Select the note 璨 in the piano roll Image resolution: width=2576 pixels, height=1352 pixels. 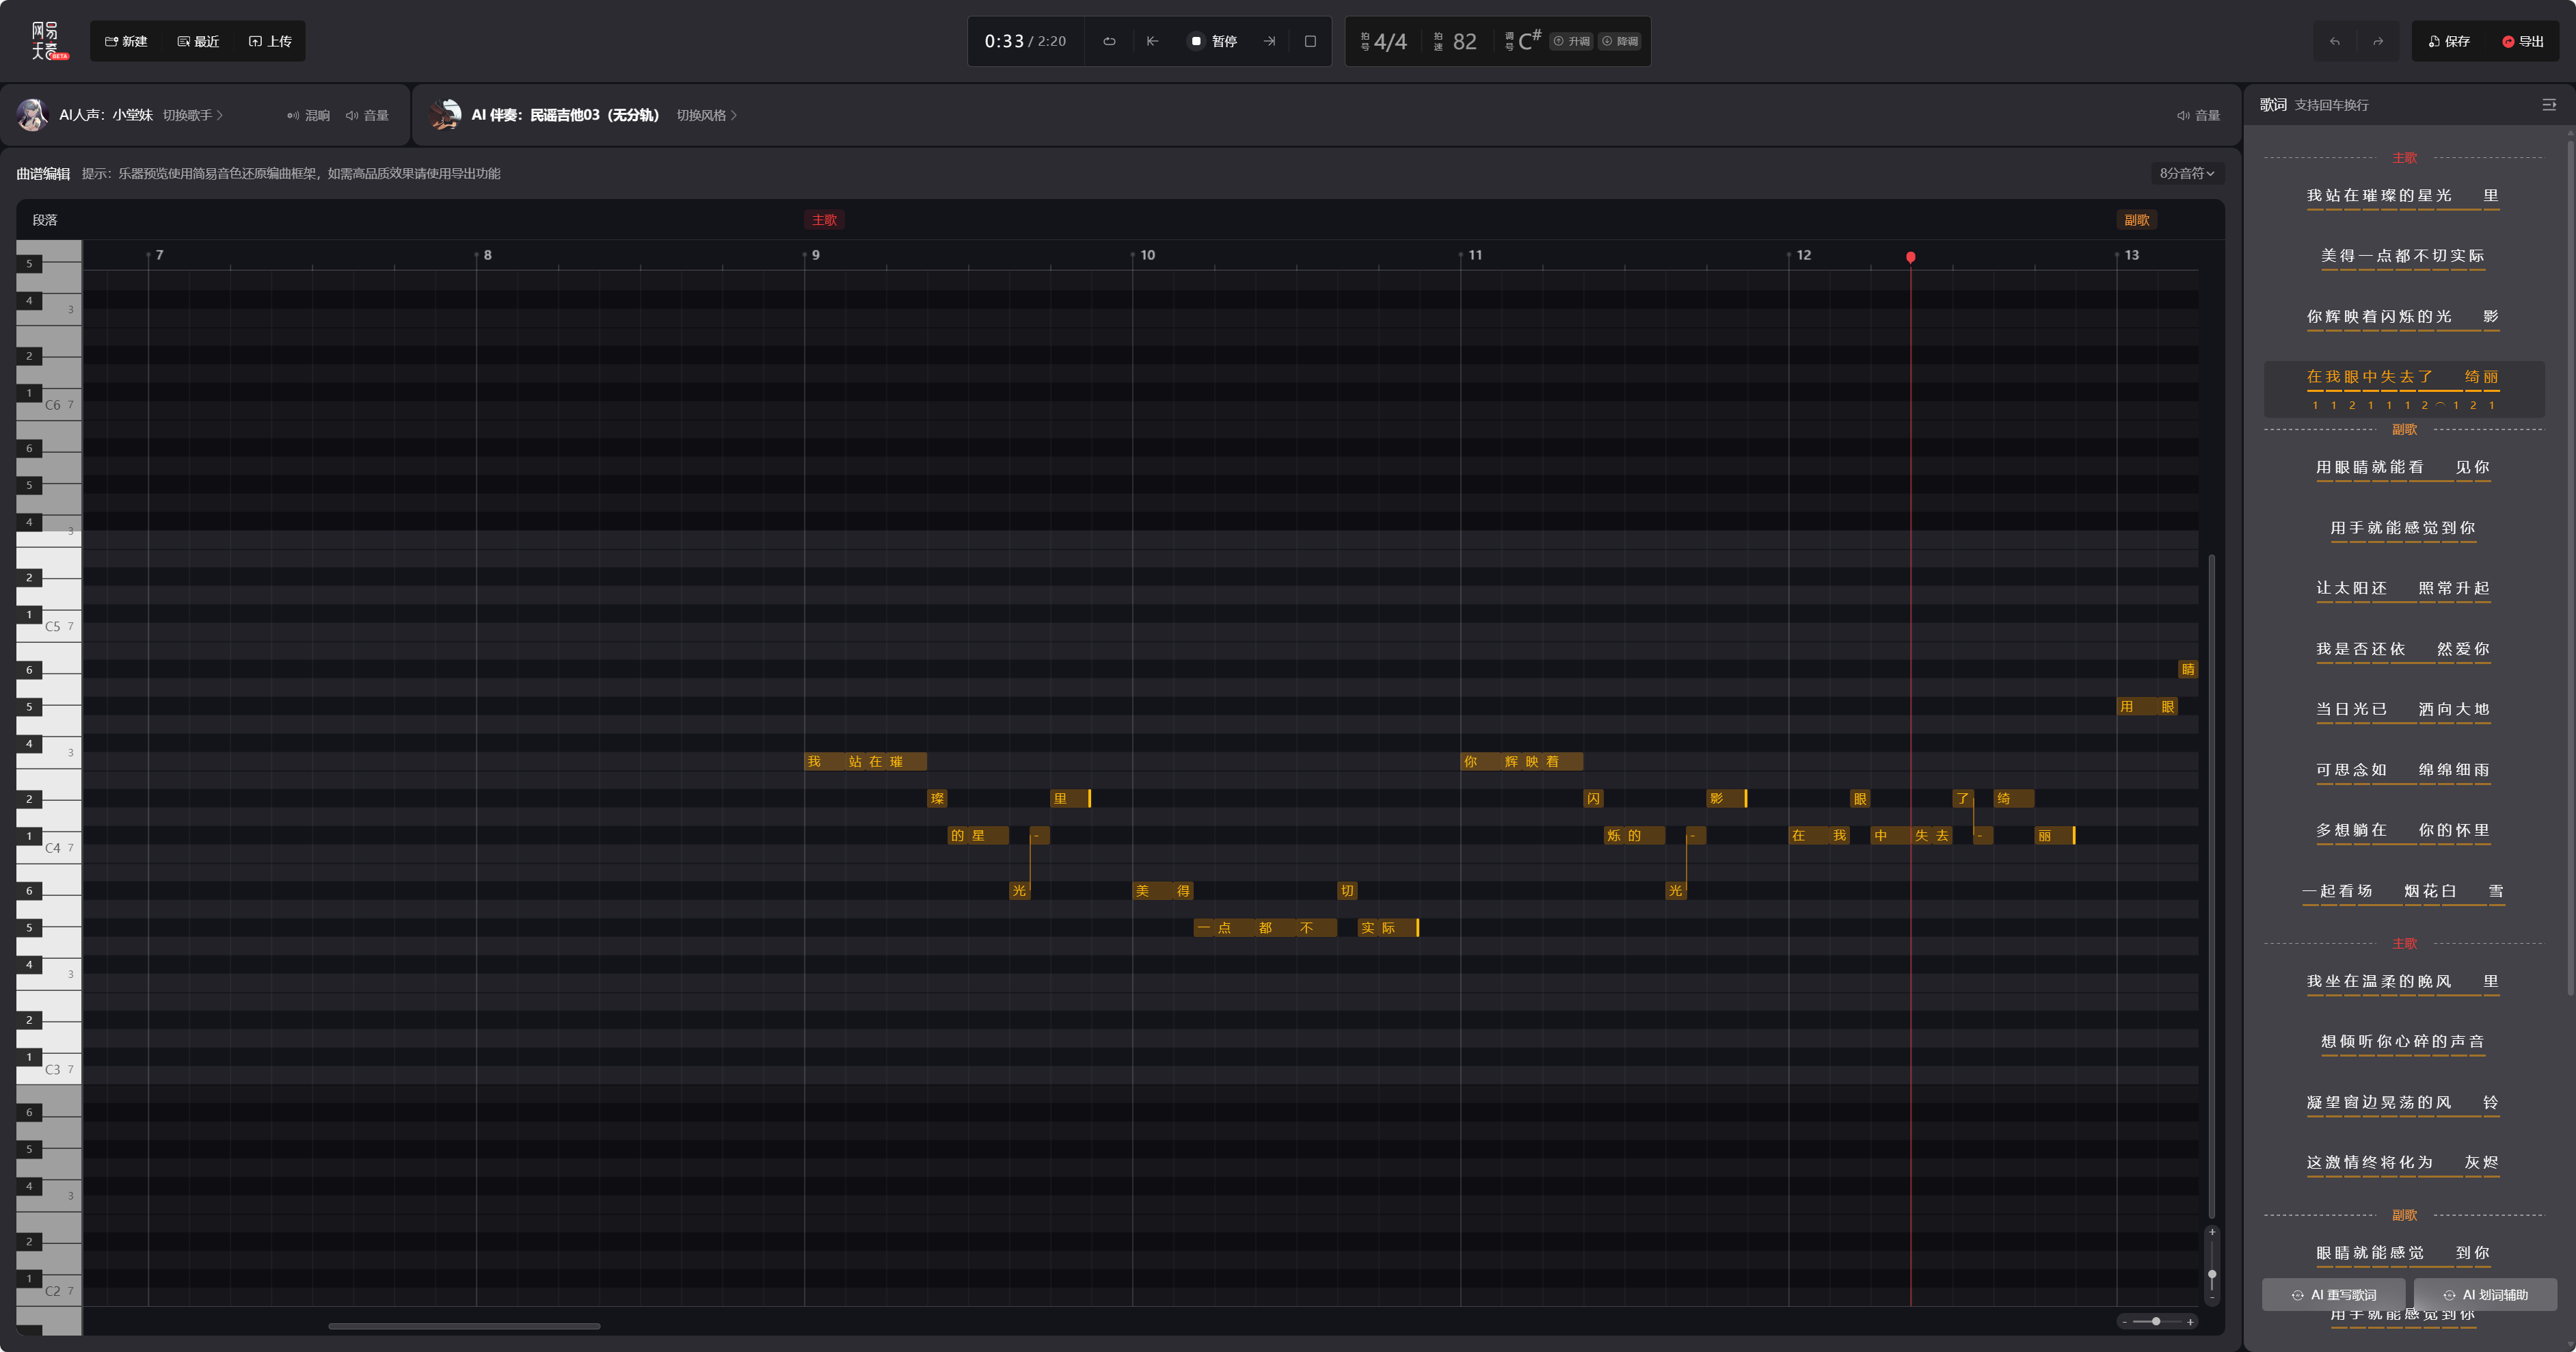[x=937, y=798]
